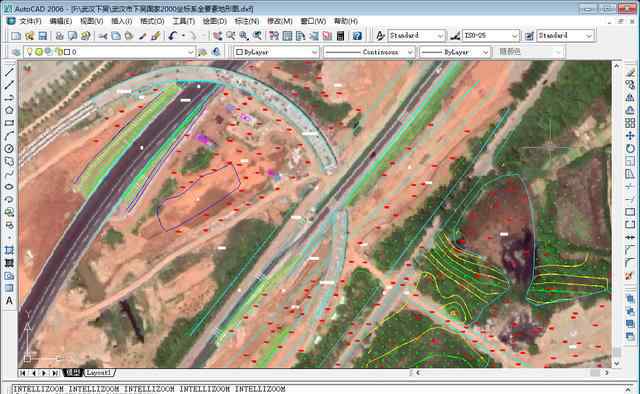Click the New drawing icon
This screenshot has width=640, height=394.
[16, 36]
